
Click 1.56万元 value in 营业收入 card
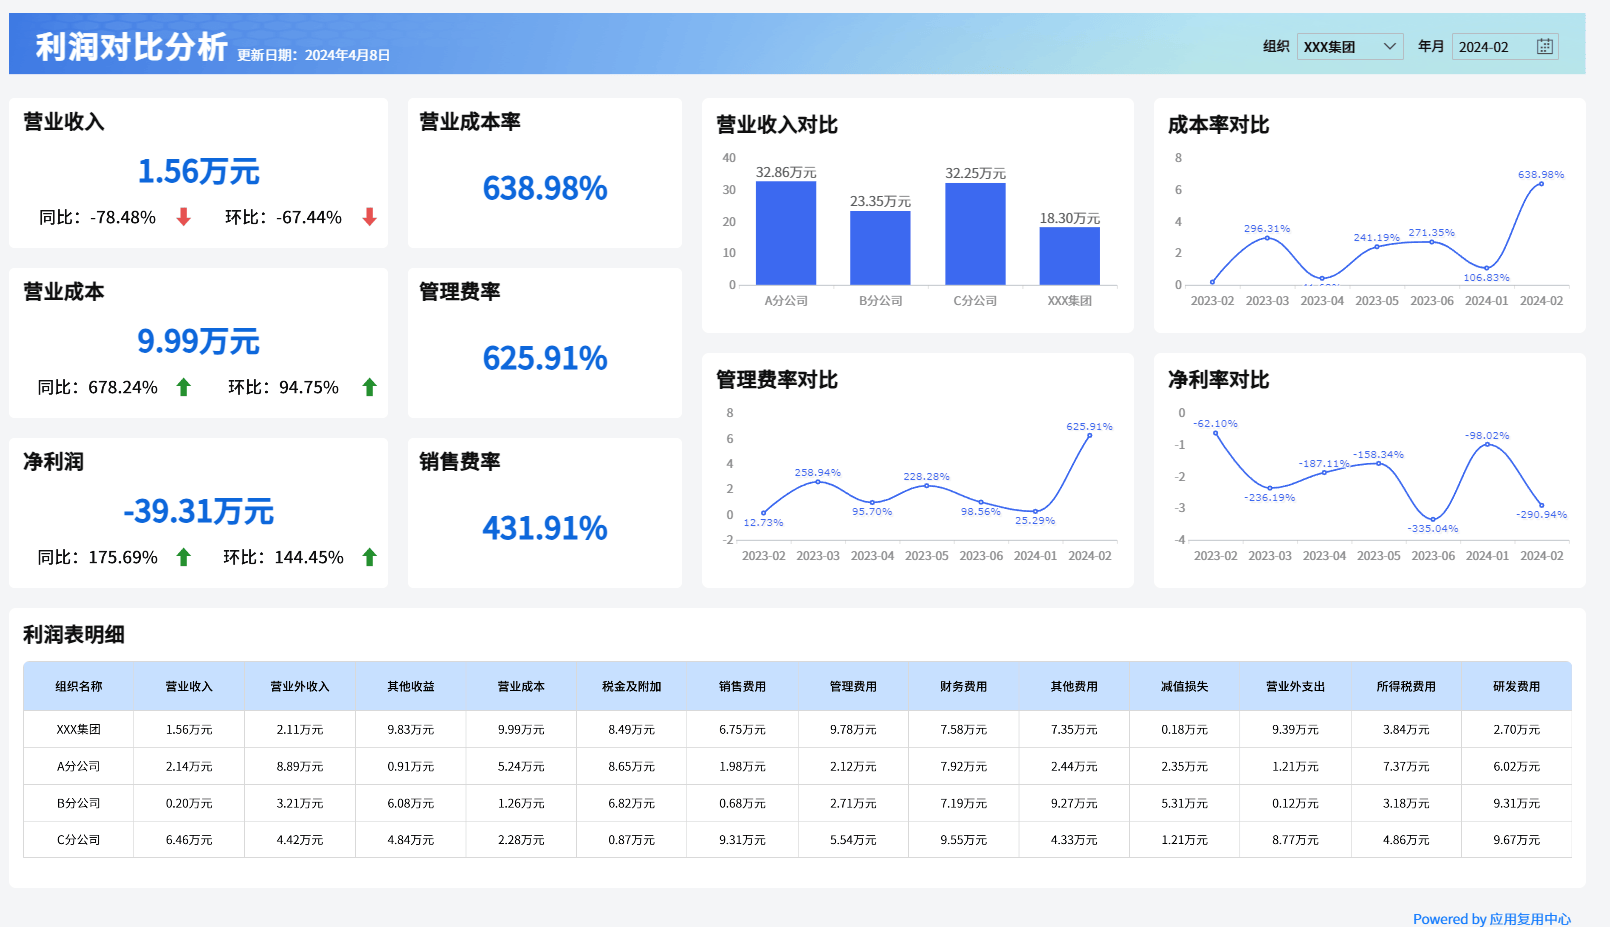click(x=198, y=171)
